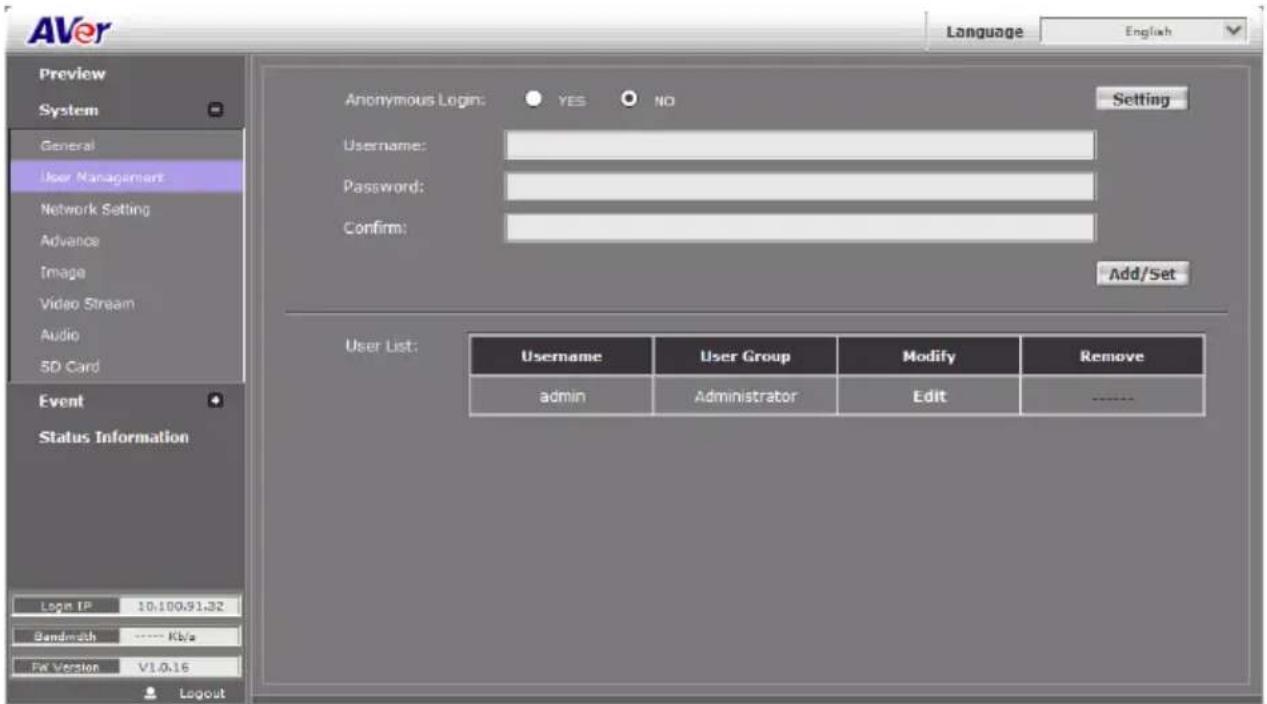Viewport: 1267px width, 704px height.
Task: Focus the Password input field
Action: click(799, 187)
